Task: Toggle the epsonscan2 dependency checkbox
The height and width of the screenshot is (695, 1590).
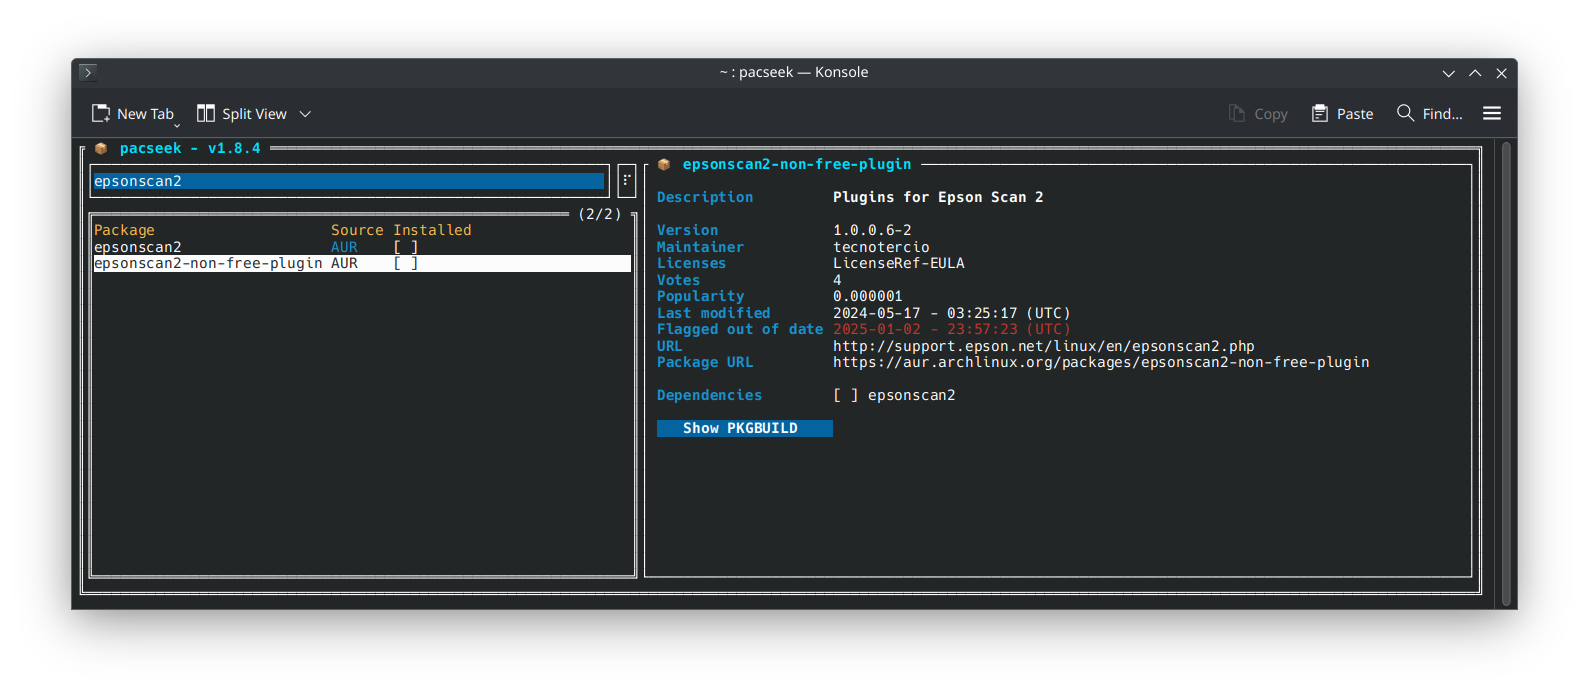Action: (x=846, y=395)
